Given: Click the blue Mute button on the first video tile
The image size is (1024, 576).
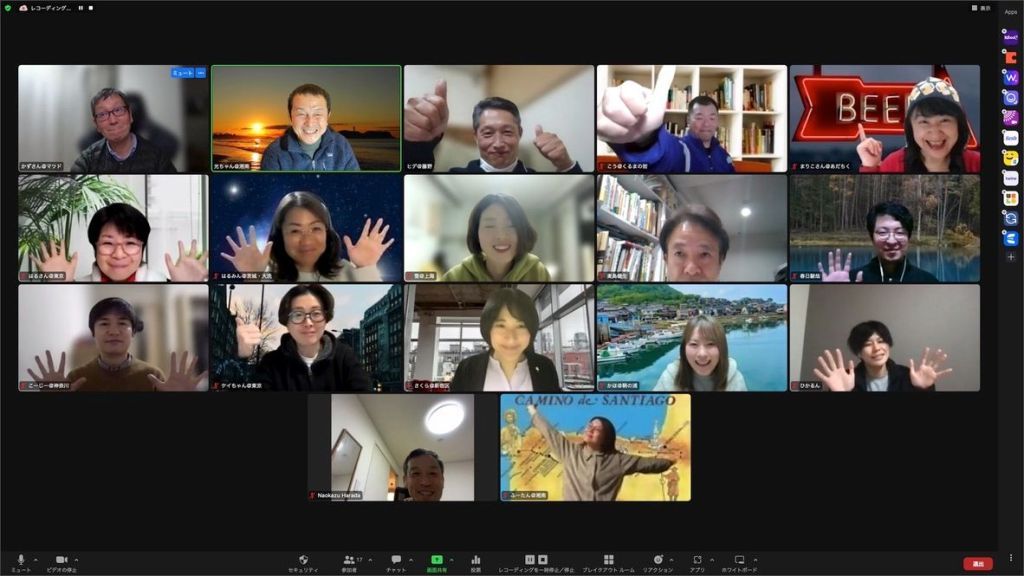Looking at the screenshot, I should point(182,73).
